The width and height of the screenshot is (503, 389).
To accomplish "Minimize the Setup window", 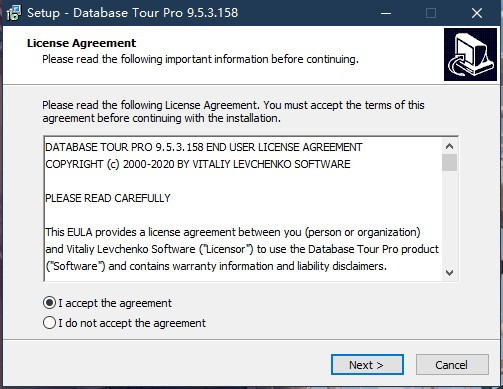I will pos(386,13).
